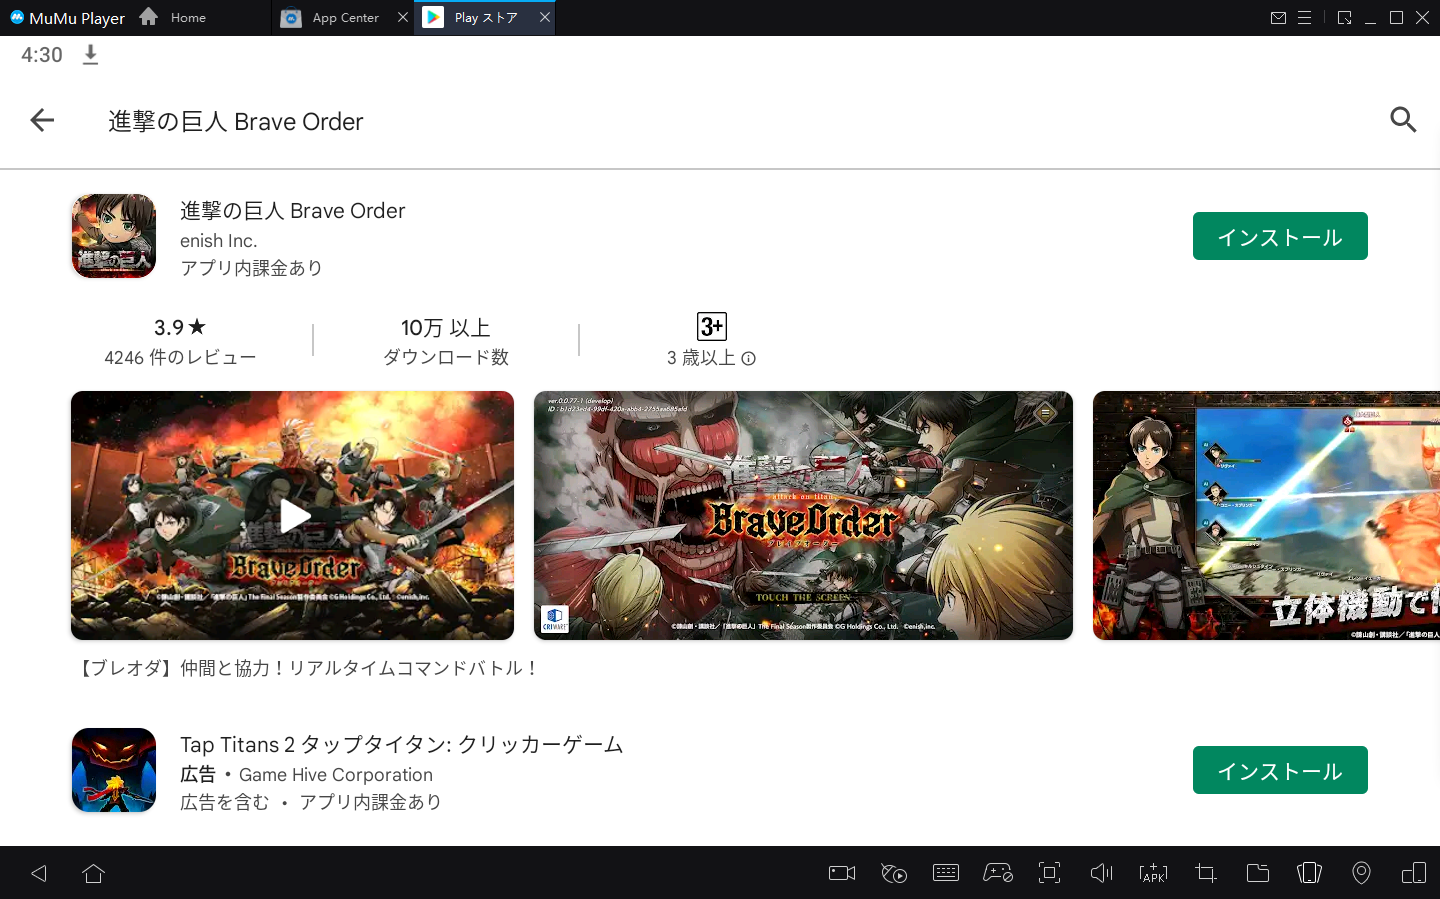The image size is (1440, 899).
Task: Play the Brave Order trailer video
Action: (x=292, y=515)
